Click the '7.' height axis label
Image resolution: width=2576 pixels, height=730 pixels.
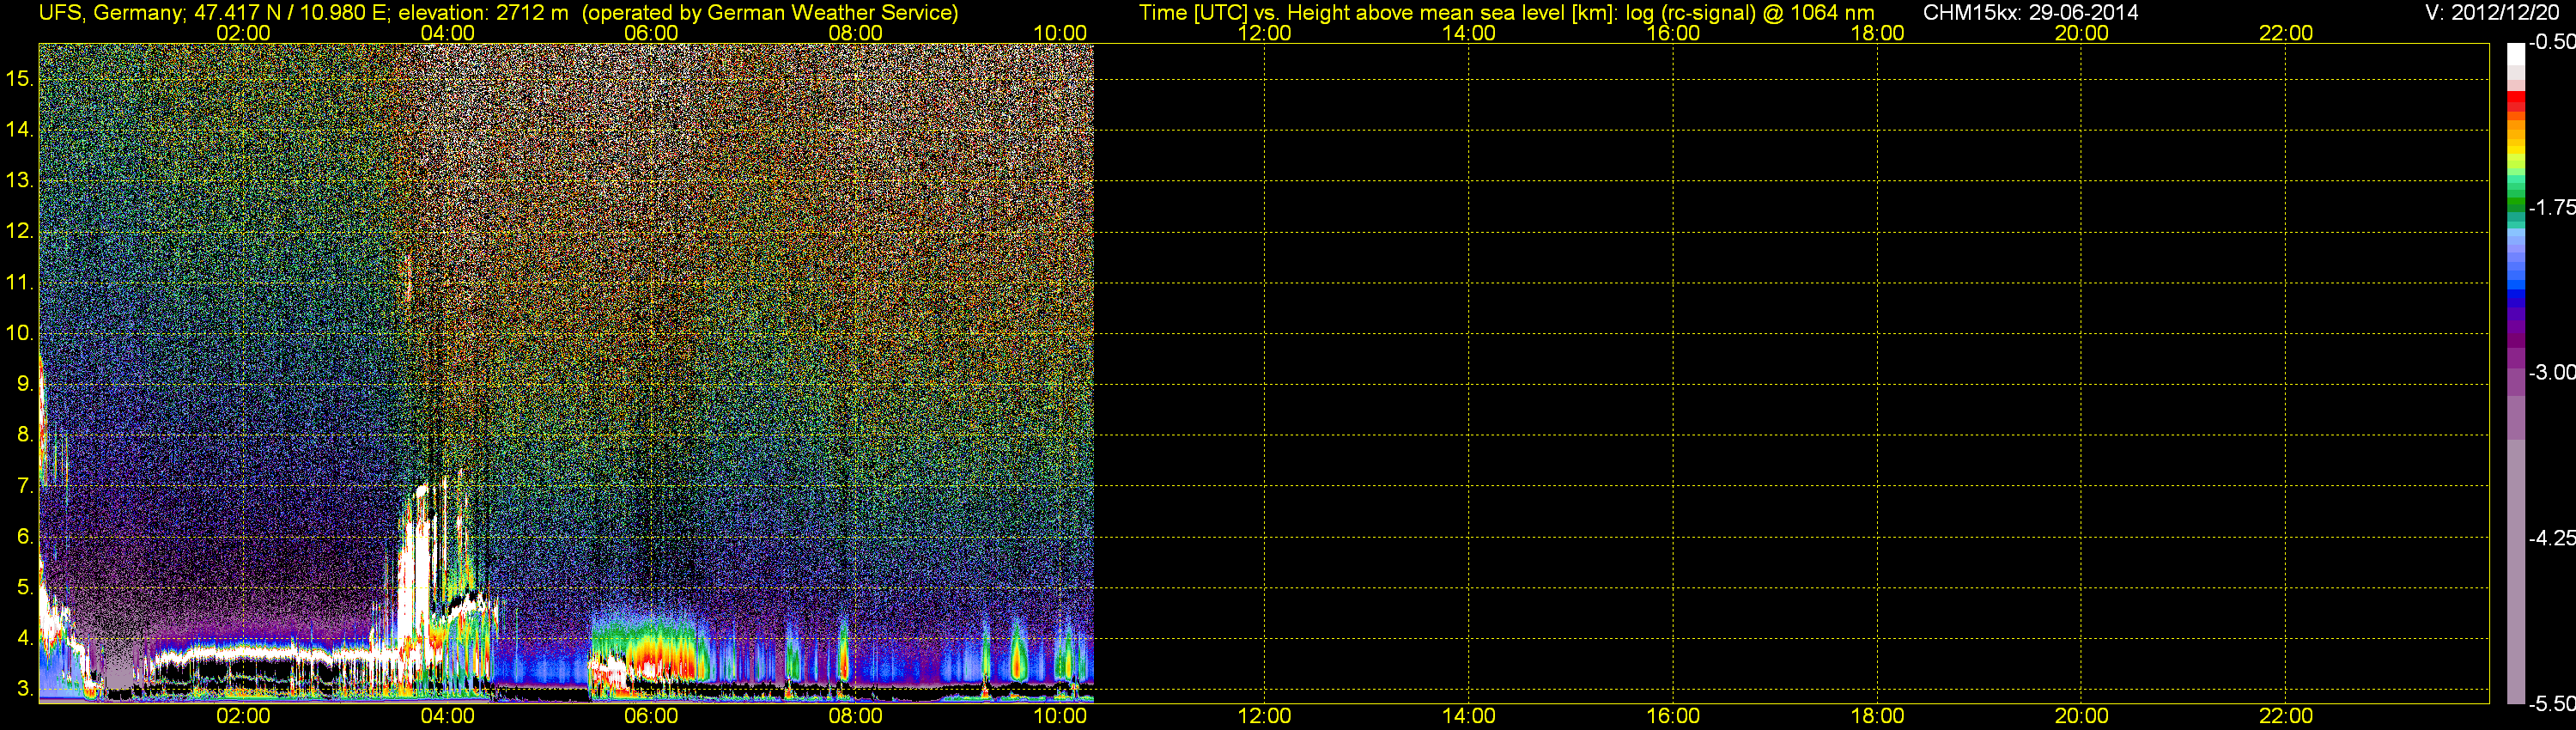point(25,485)
